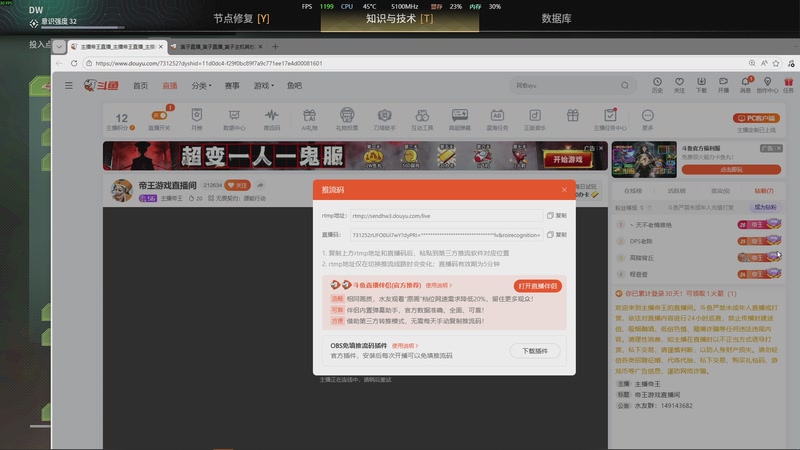Click the 斗鱼 logo
800x450 pixels.
[x=101, y=85]
